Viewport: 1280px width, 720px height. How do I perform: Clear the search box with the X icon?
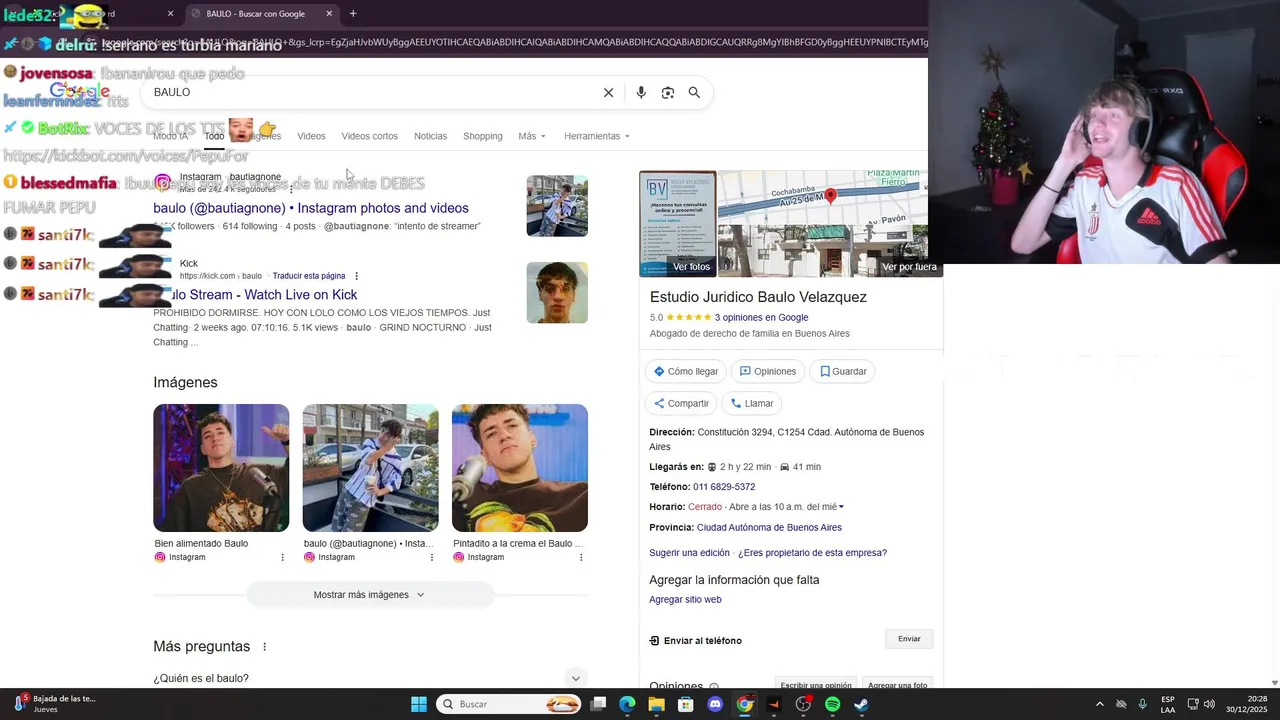(608, 92)
